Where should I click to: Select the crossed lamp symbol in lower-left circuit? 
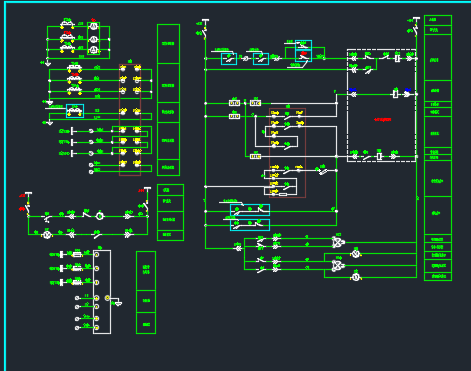tap(47, 235)
